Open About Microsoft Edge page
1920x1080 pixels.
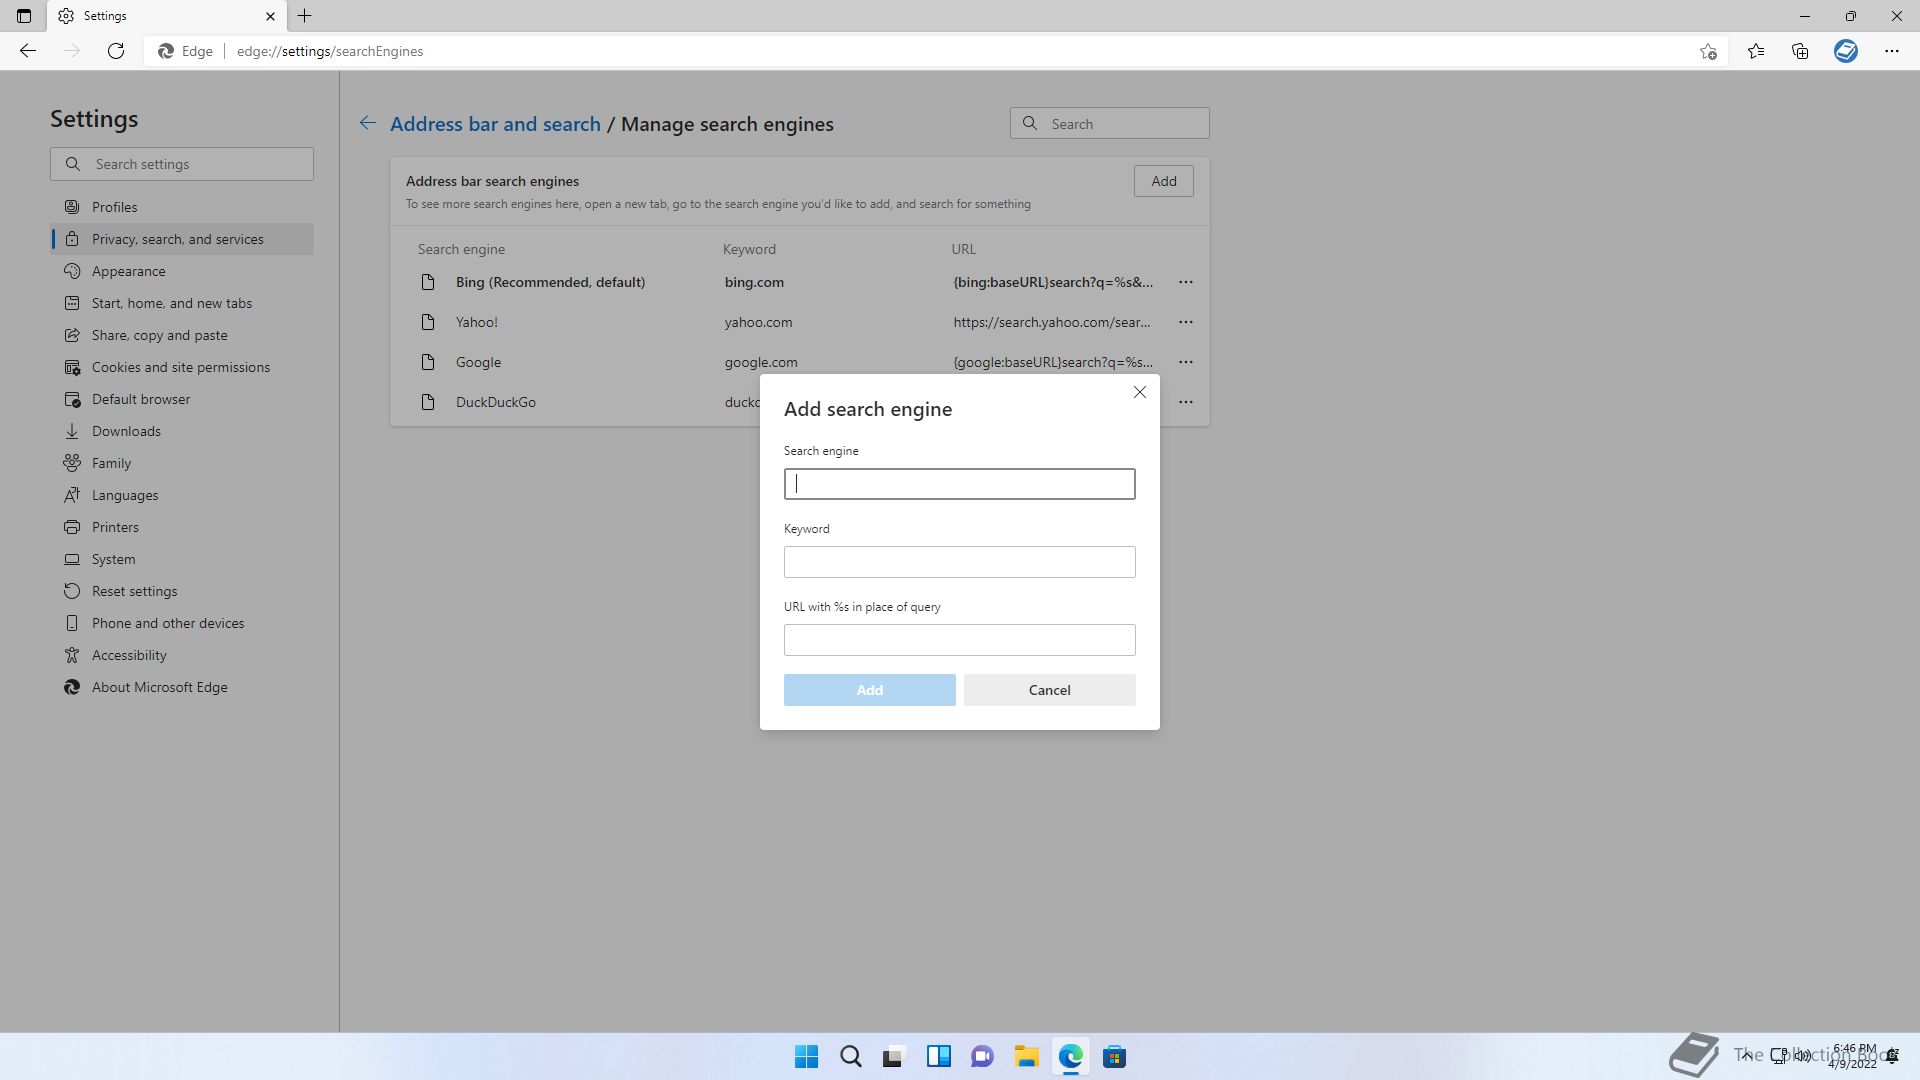(182, 687)
